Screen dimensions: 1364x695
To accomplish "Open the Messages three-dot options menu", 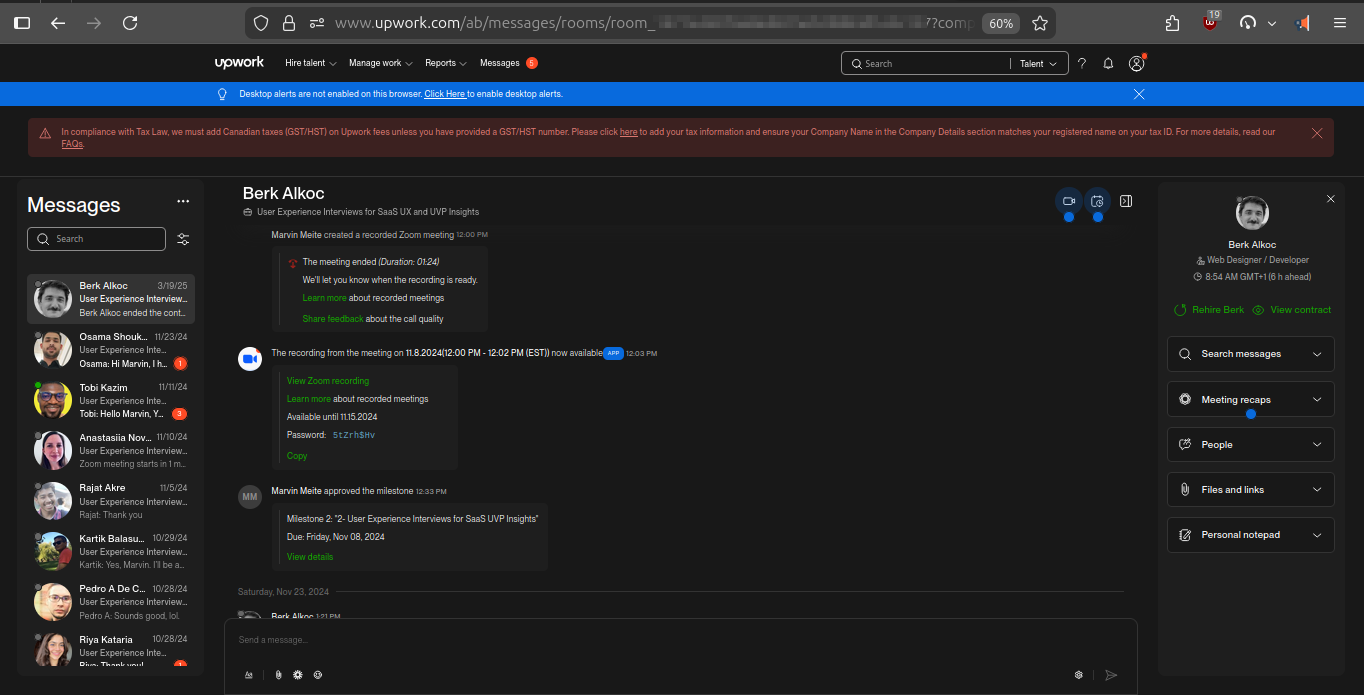I will click(183, 201).
